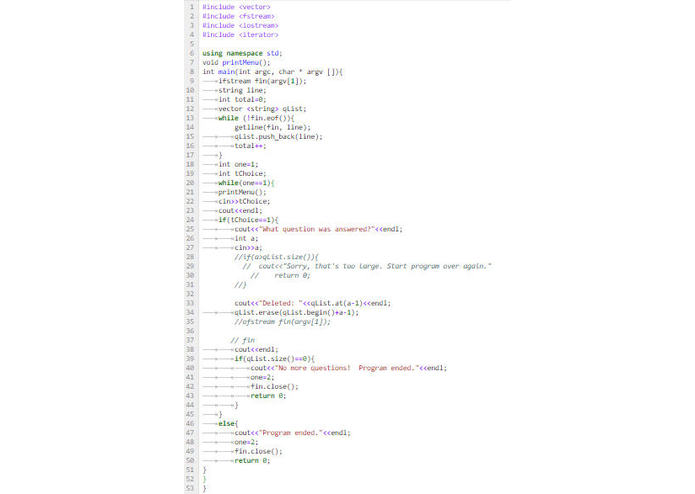Image resolution: width=695 pixels, height=494 pixels.
Task: Click the 'return 0;' statement on line 50
Action: (252, 461)
